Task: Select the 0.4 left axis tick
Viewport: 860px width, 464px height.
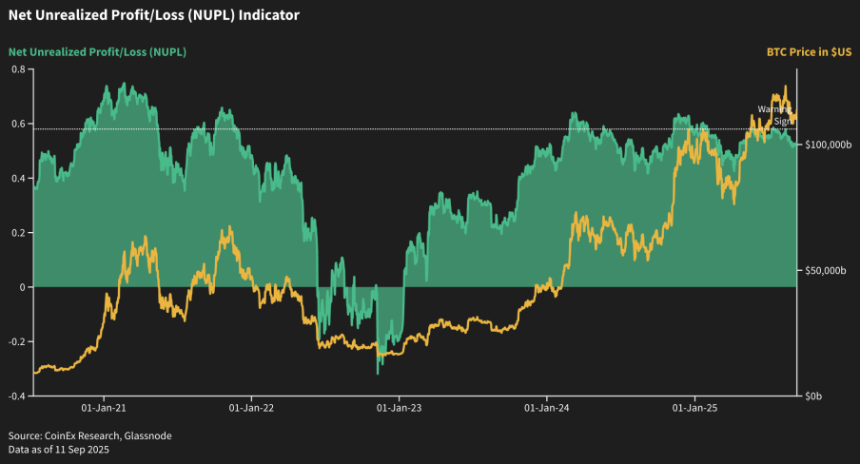Action: [x=18, y=179]
